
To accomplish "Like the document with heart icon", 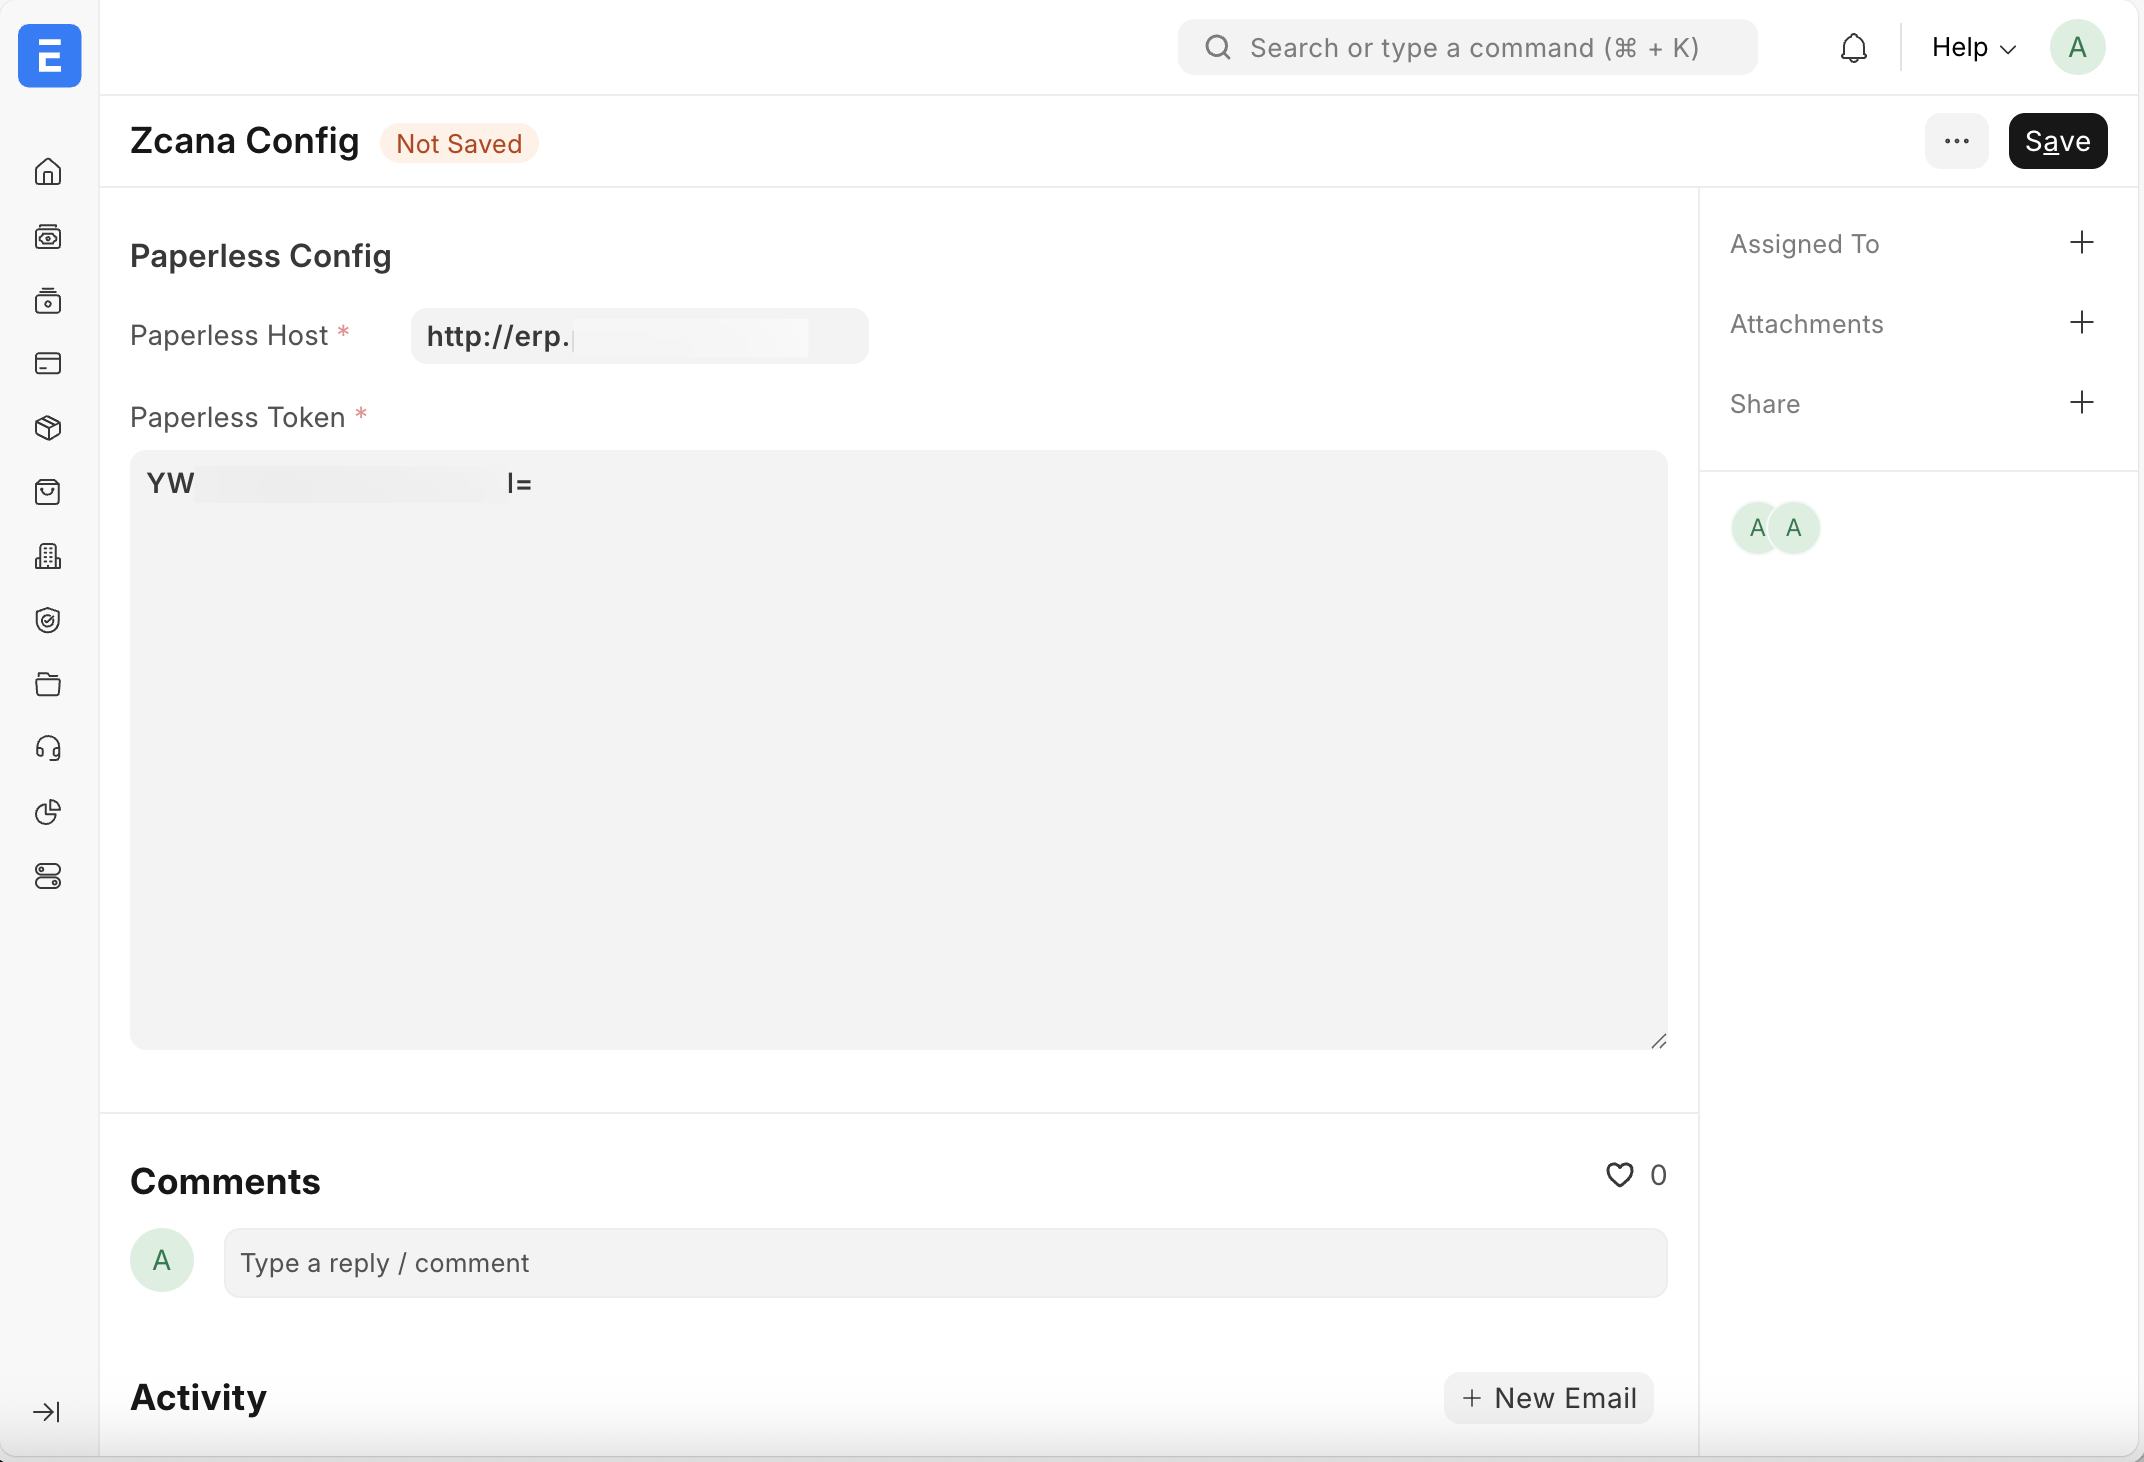I will [x=1619, y=1175].
